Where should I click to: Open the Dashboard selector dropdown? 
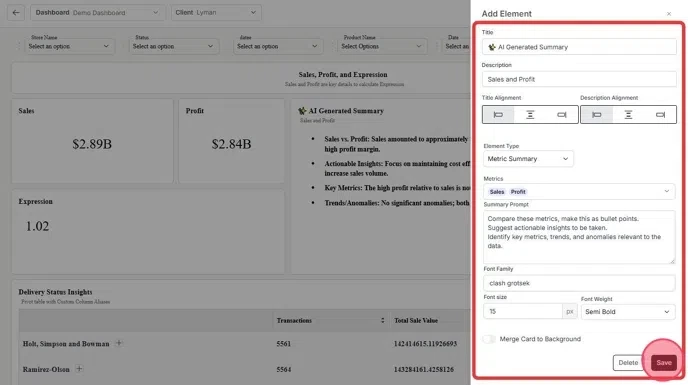point(97,13)
